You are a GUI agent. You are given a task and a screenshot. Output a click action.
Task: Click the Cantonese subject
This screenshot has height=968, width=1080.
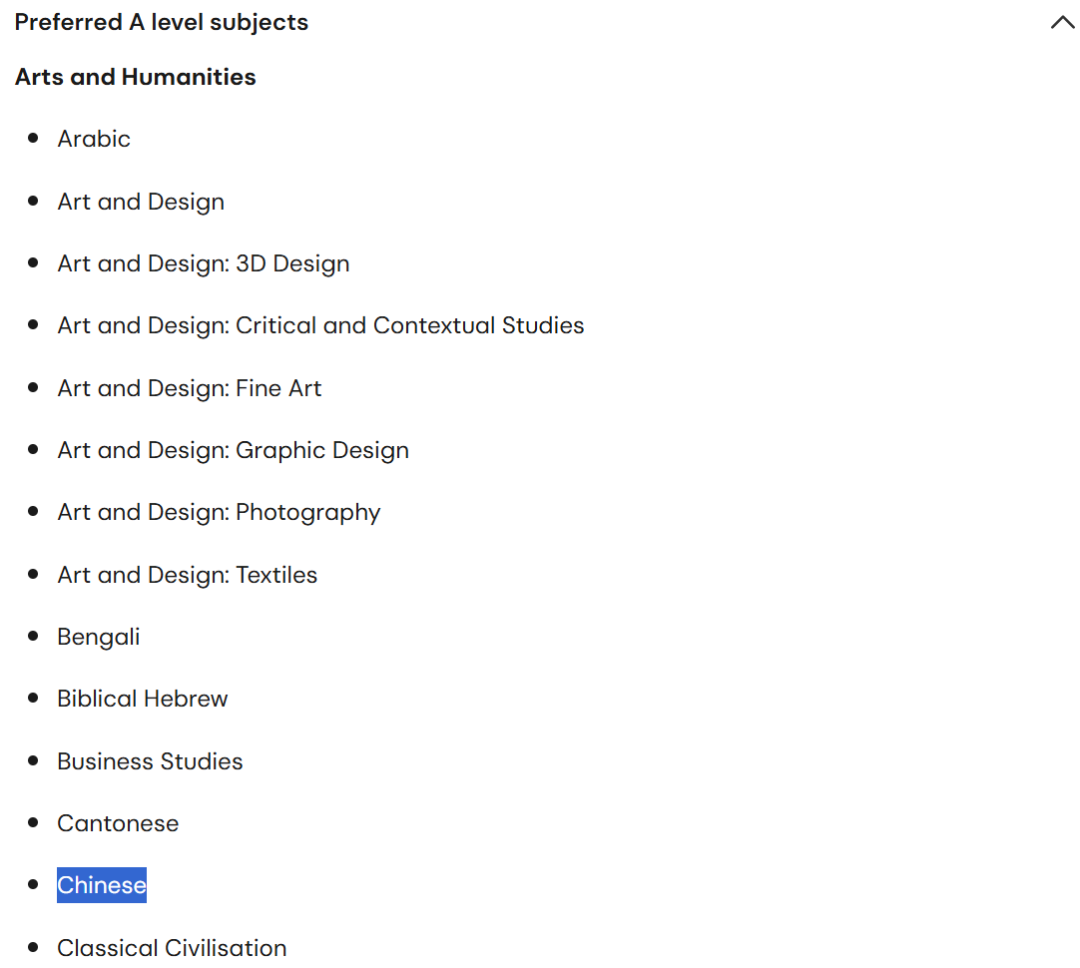118,823
